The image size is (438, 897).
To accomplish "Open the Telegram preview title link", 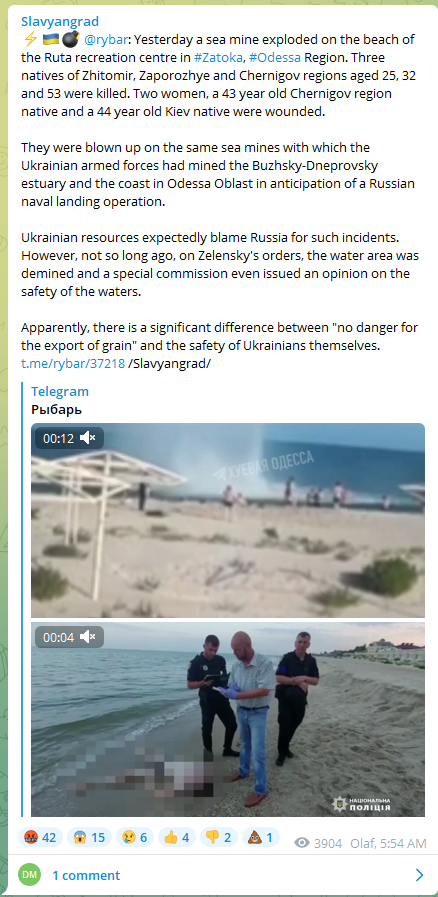I will (60, 391).
